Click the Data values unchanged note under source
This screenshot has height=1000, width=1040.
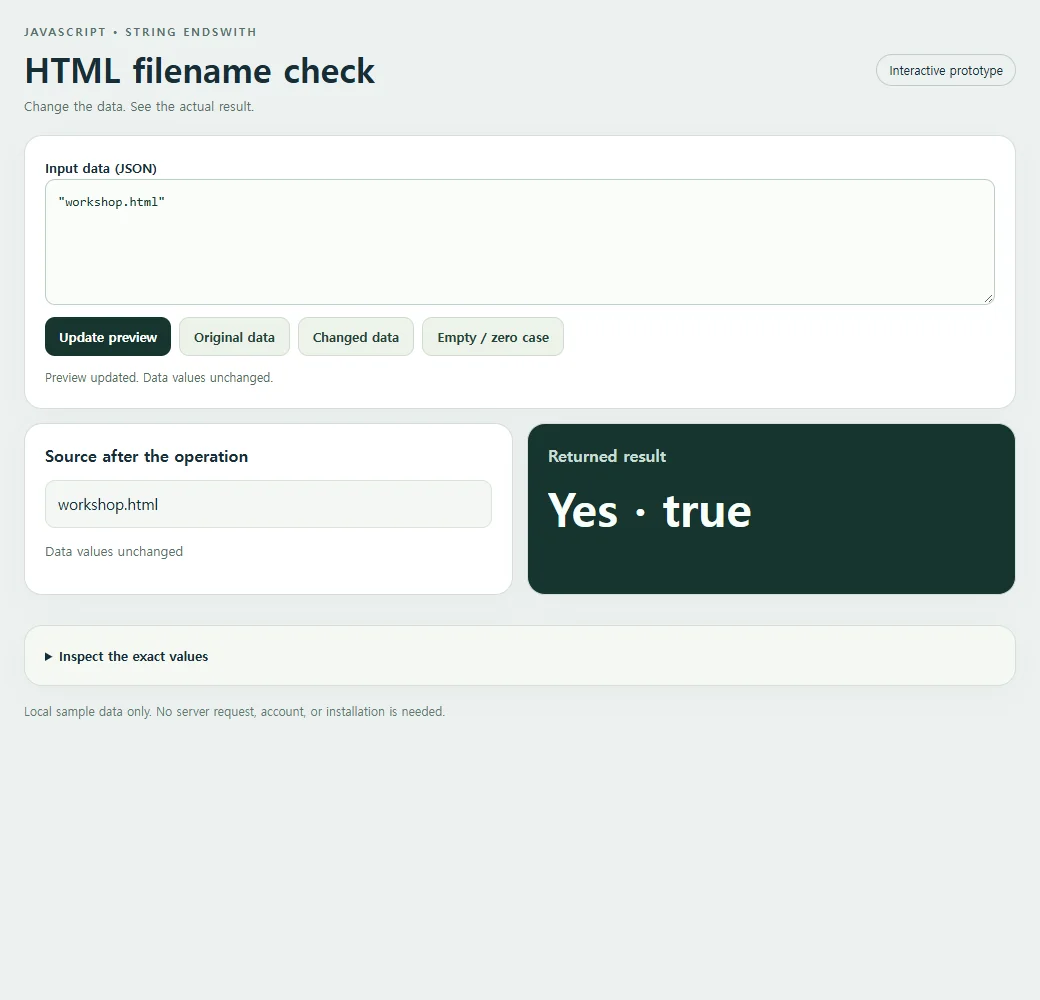pos(114,552)
